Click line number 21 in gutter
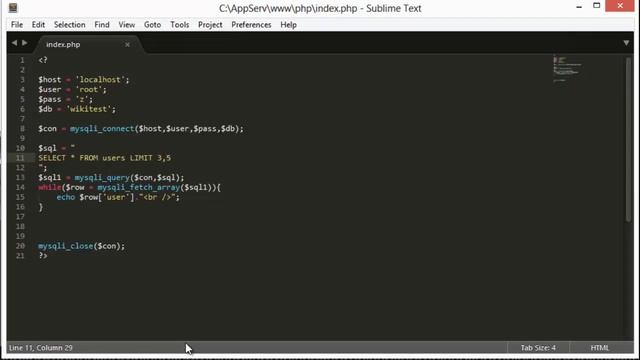This screenshot has width=640, height=360. (x=20, y=256)
